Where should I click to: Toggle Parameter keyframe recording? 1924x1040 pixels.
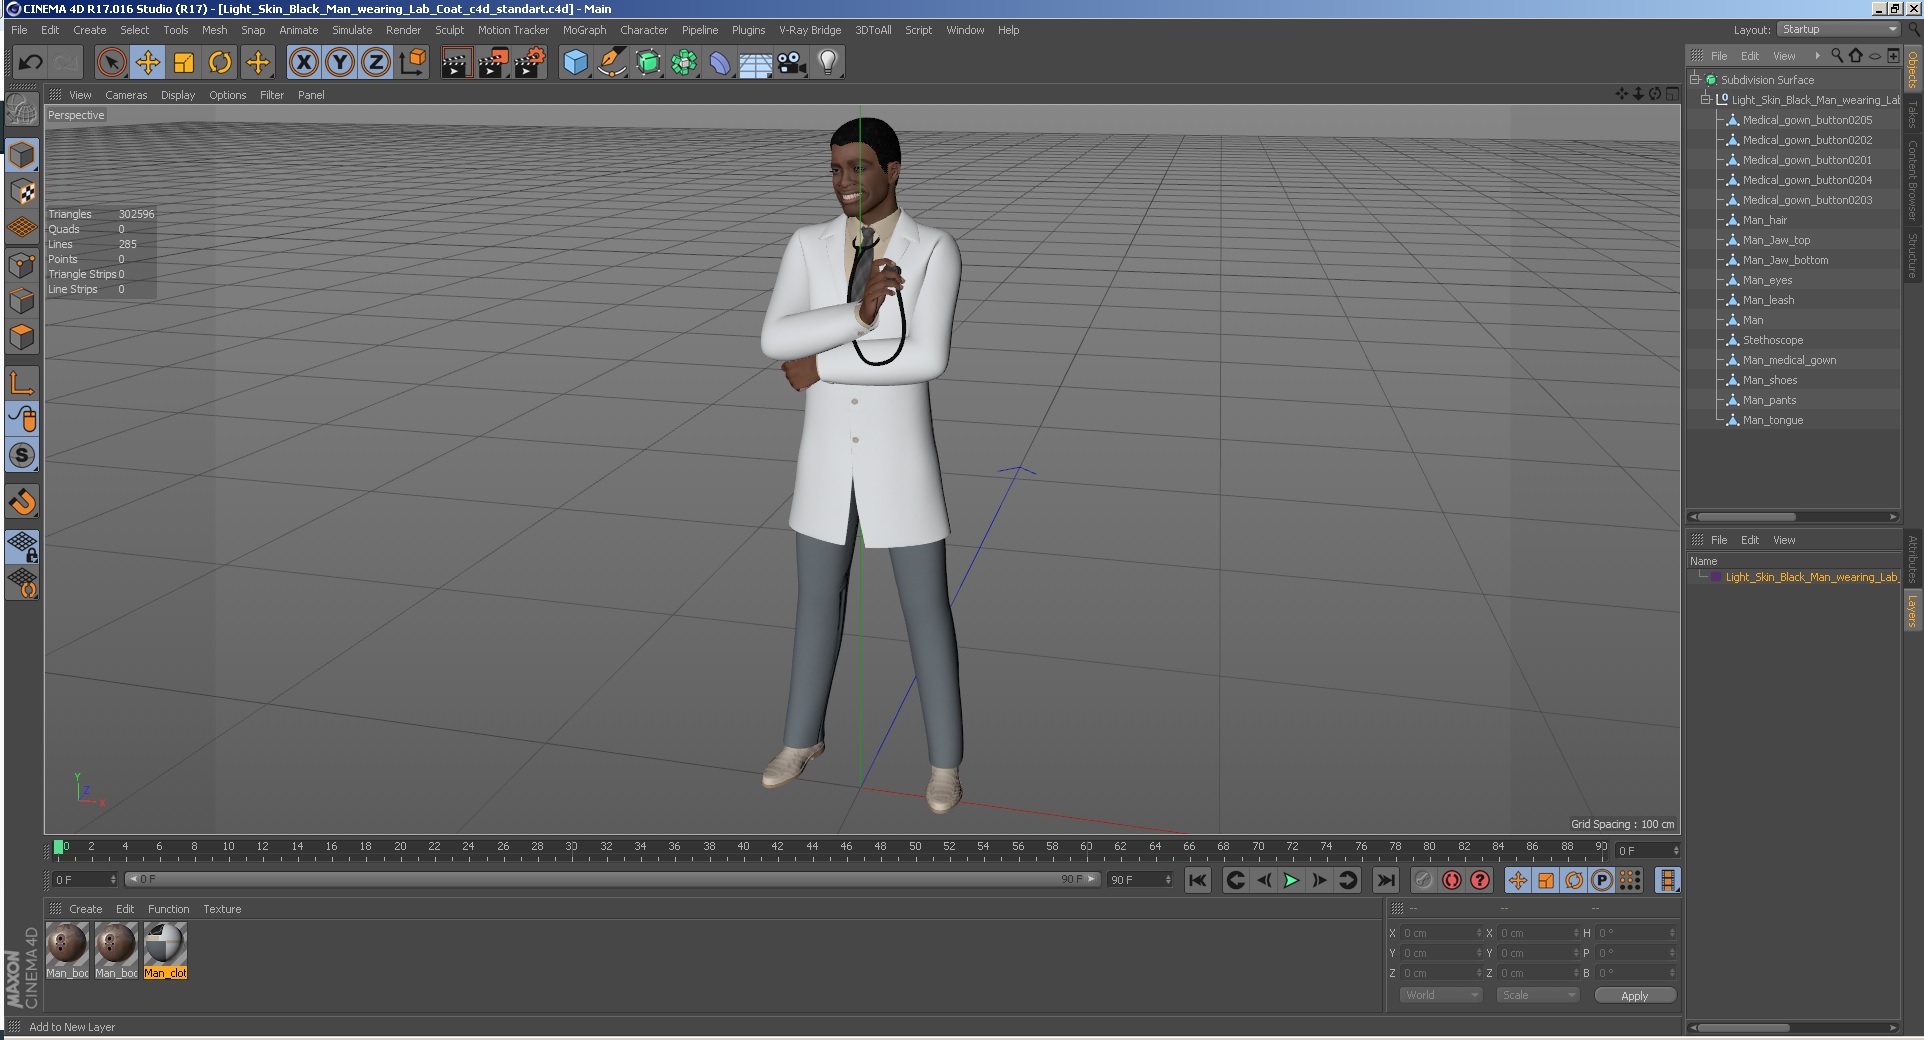1602,880
